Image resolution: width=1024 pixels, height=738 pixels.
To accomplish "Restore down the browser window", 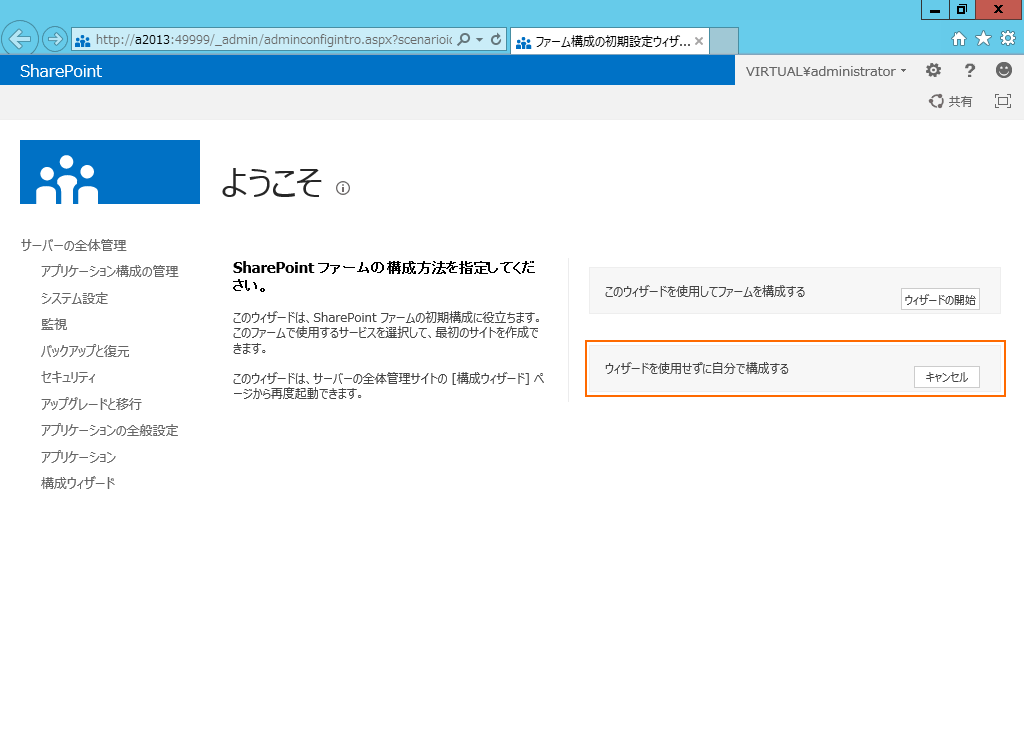I will pyautogui.click(x=961, y=9).
